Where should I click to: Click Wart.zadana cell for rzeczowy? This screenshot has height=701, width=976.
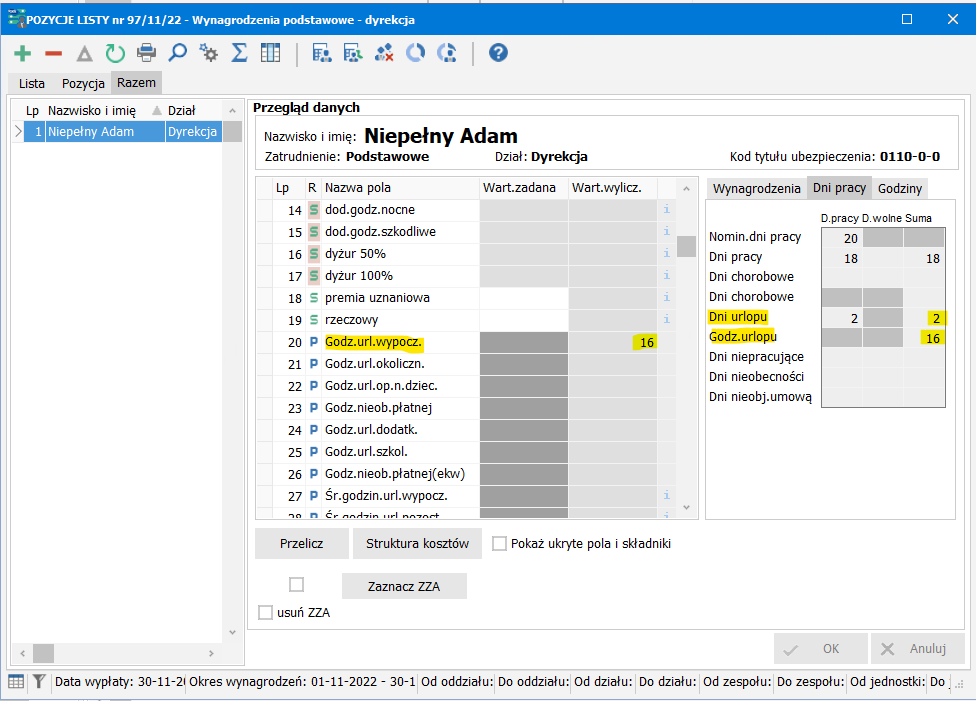(x=523, y=320)
